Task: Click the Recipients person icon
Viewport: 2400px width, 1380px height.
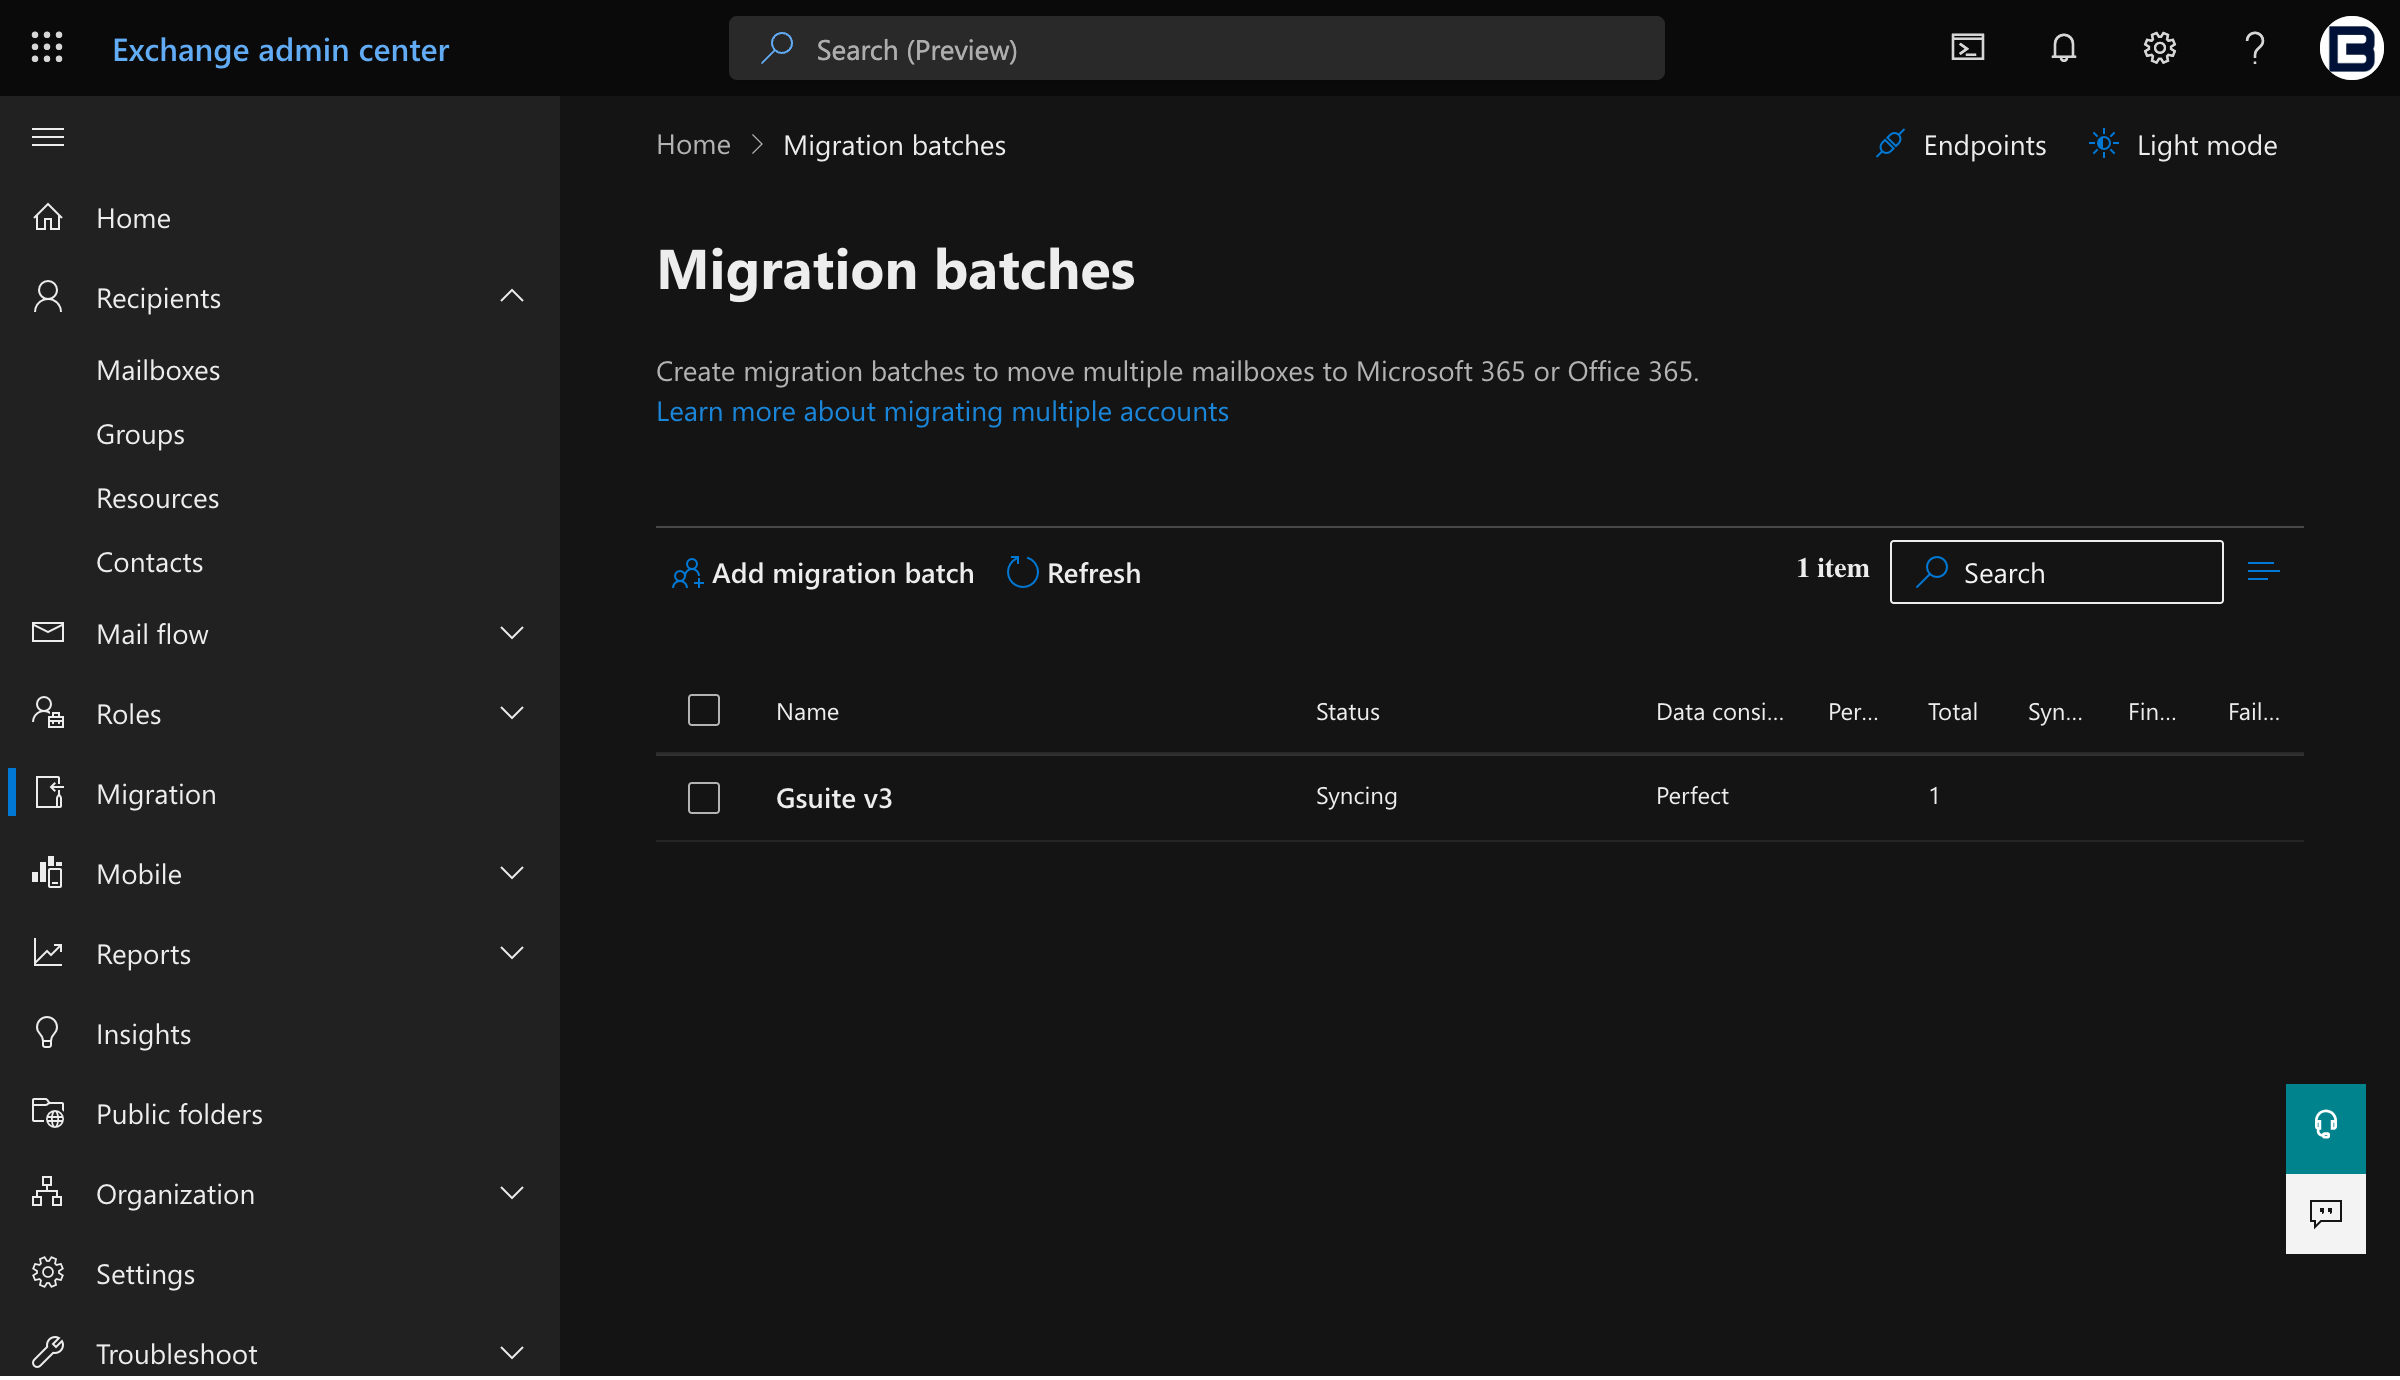Action: coord(48,297)
